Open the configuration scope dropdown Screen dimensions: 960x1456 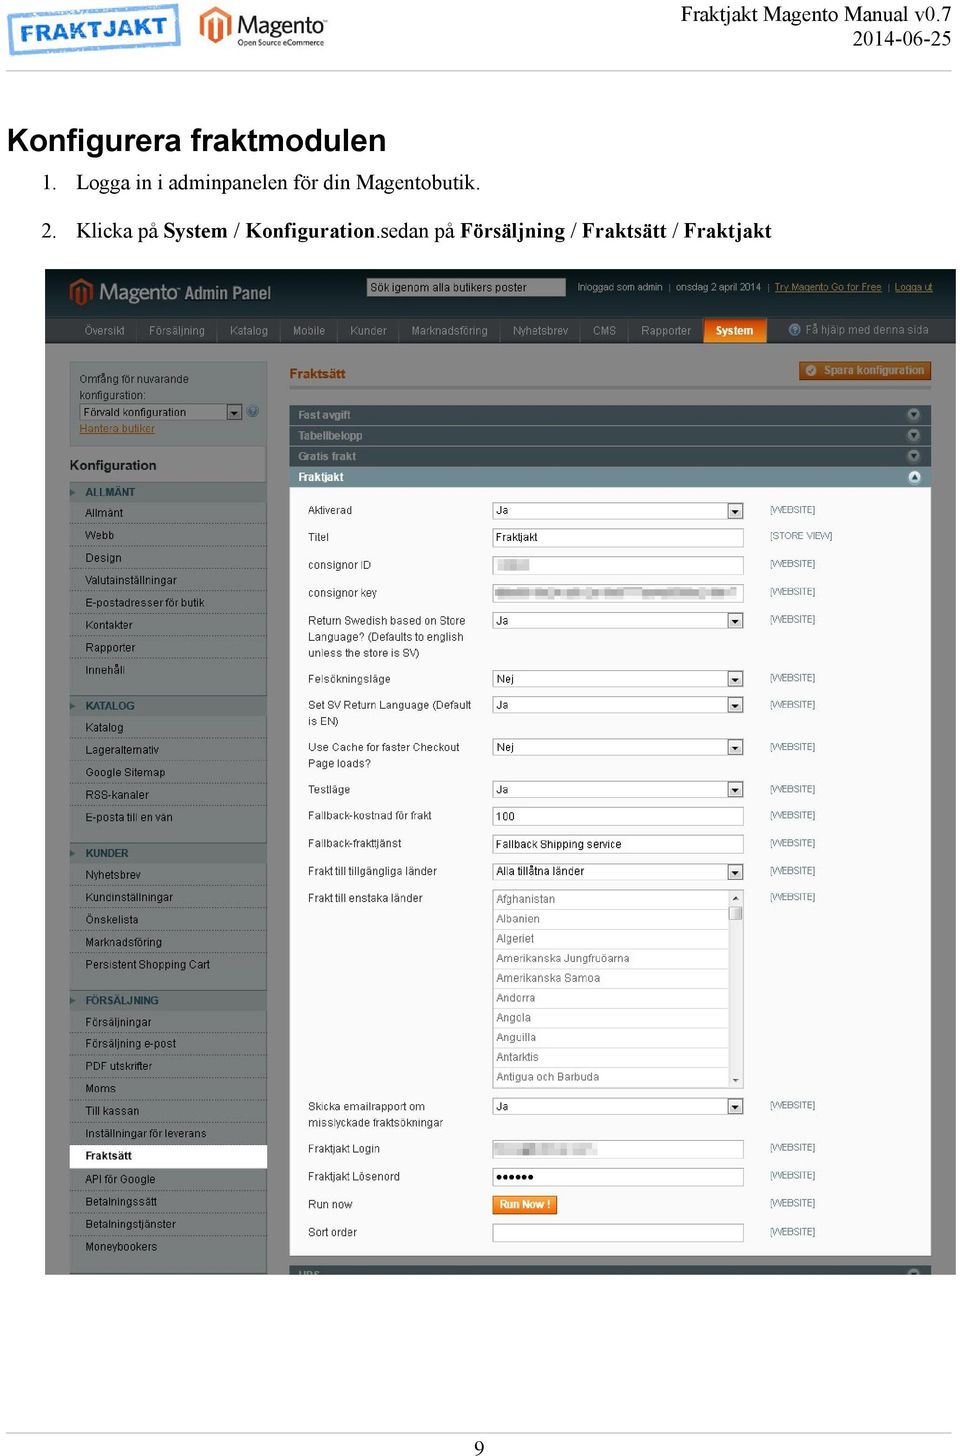point(161,412)
